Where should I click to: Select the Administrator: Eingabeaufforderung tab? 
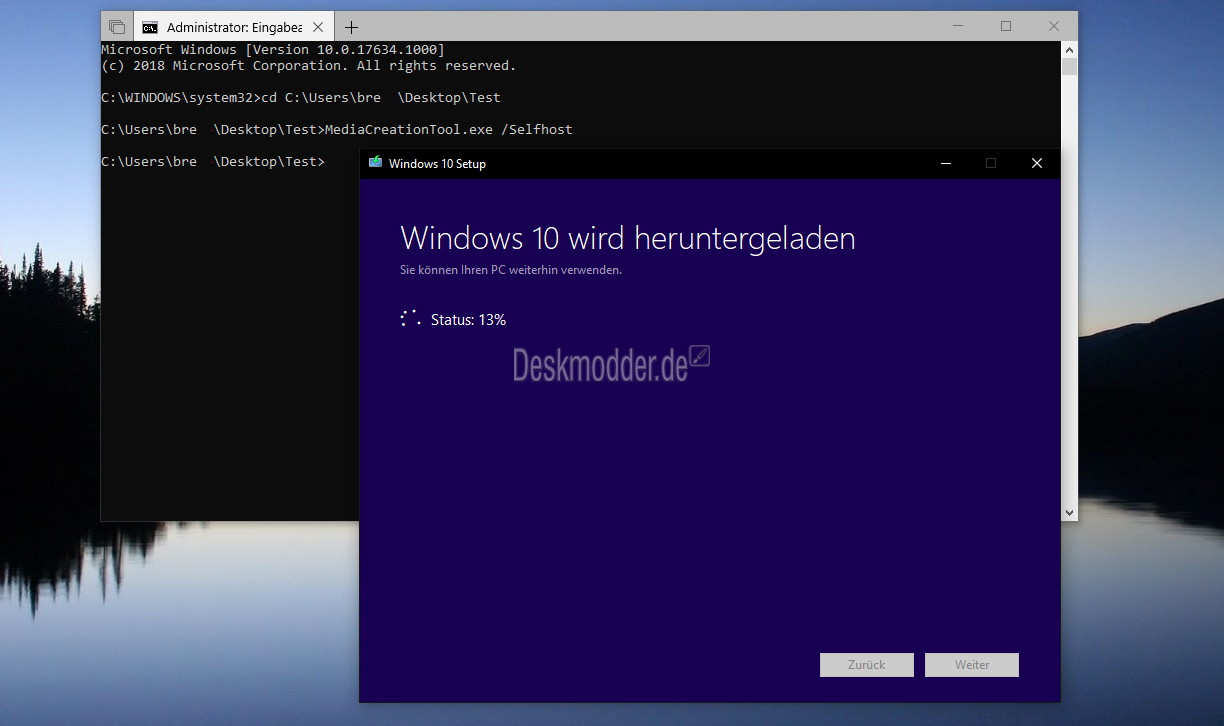tap(233, 27)
